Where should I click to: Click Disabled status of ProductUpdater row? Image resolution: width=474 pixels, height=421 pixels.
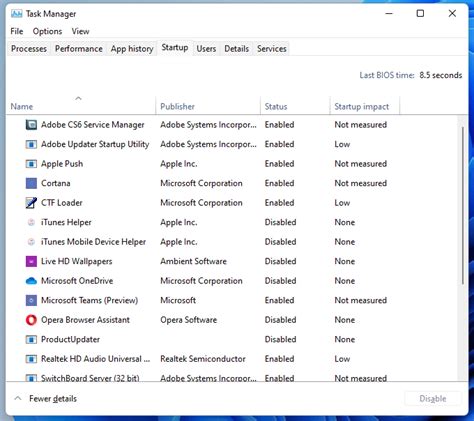pyautogui.click(x=280, y=339)
